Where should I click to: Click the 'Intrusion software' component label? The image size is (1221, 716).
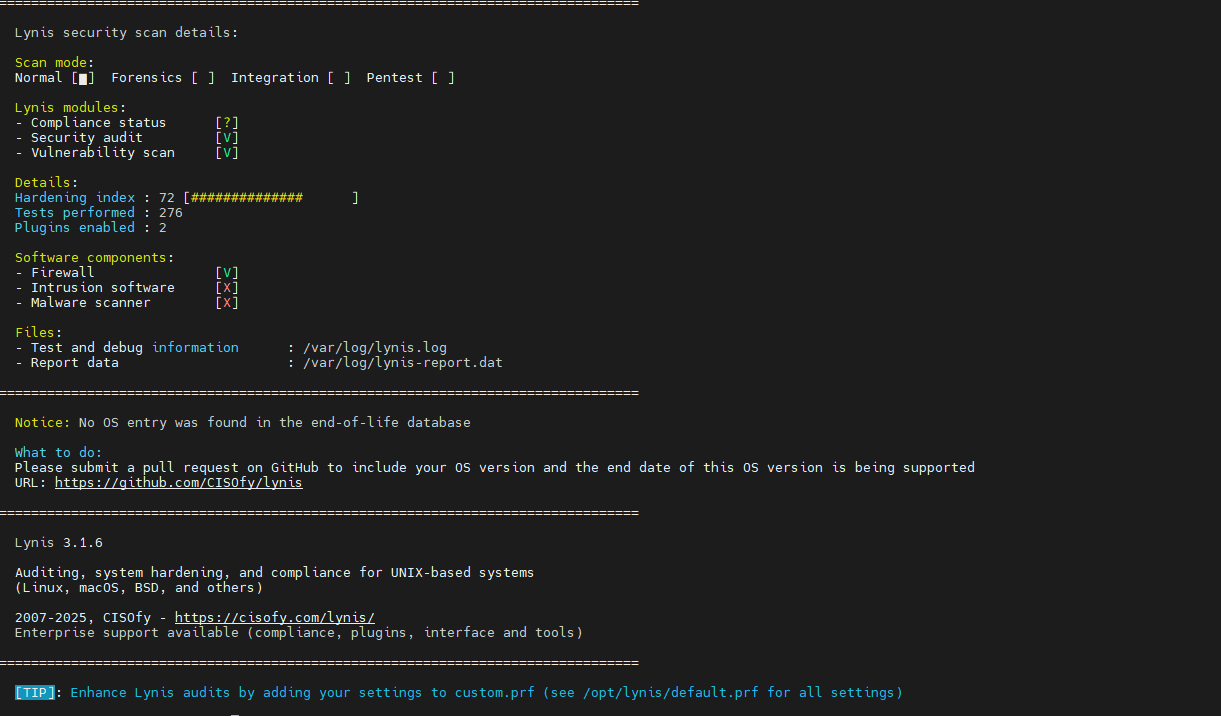(103, 288)
